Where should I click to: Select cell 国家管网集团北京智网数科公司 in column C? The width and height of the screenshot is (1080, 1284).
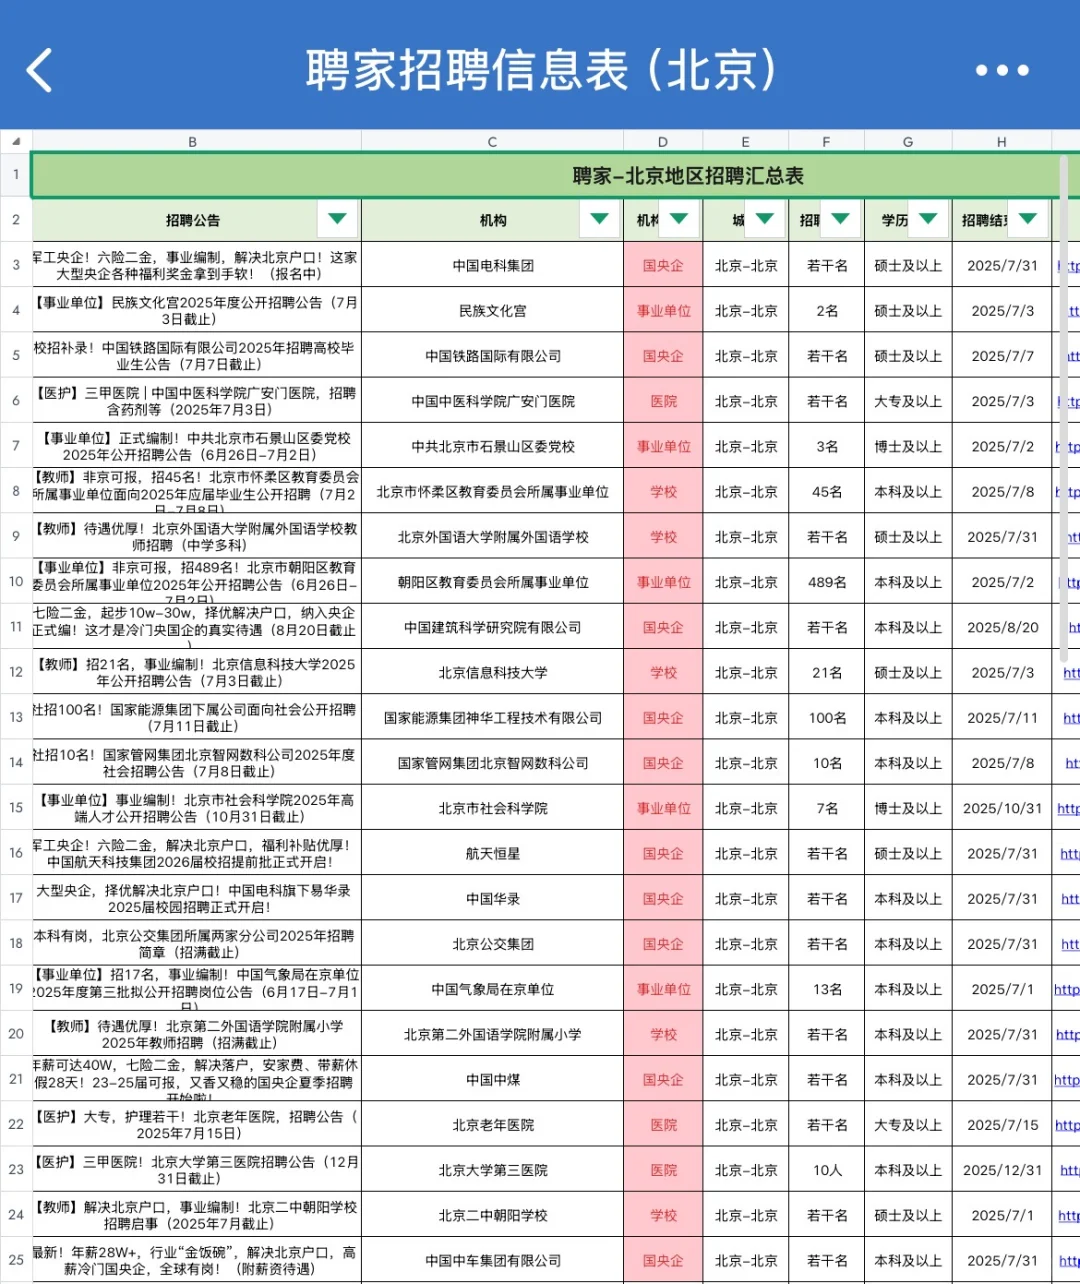(x=493, y=763)
